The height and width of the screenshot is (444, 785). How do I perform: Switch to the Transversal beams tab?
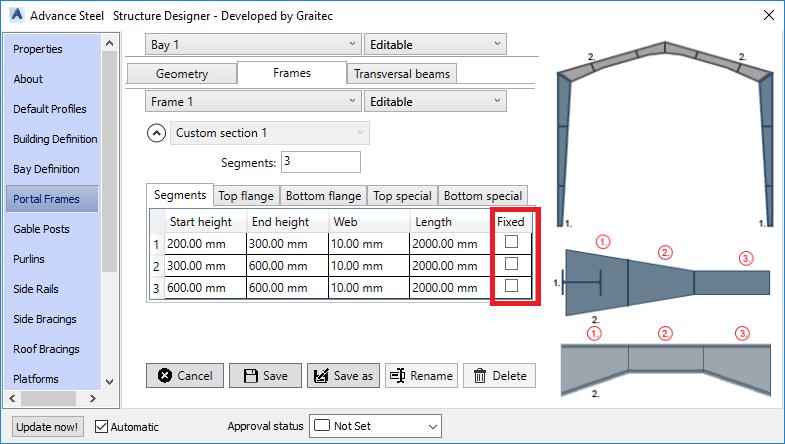(402, 74)
